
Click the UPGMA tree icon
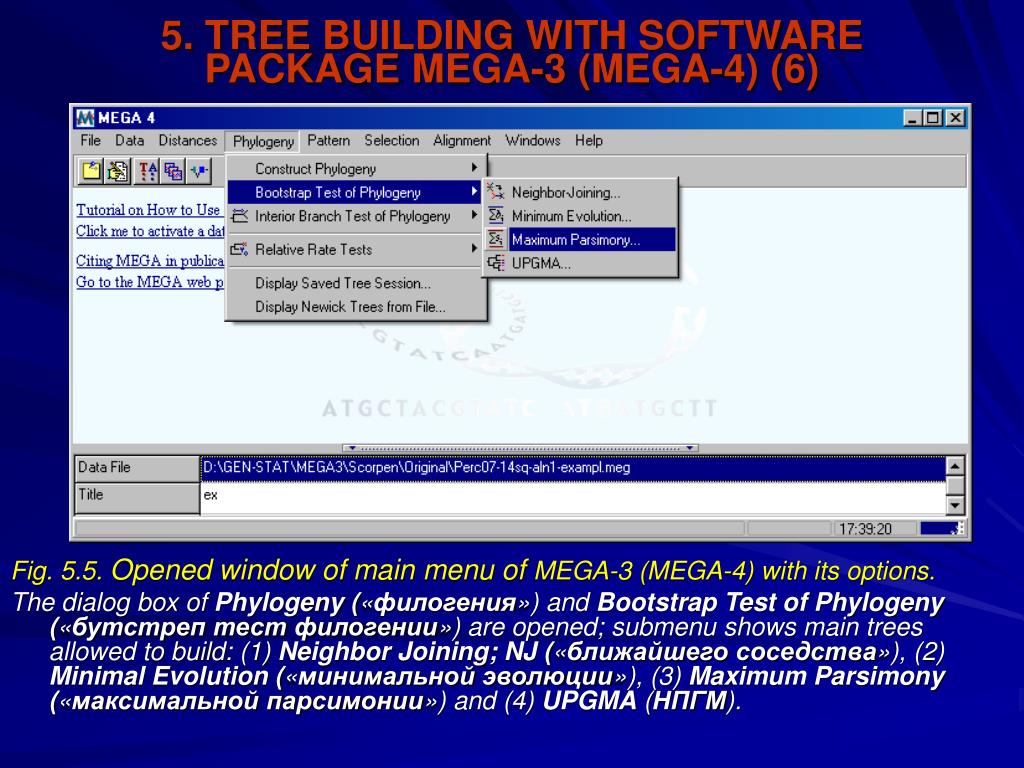tap(496, 263)
